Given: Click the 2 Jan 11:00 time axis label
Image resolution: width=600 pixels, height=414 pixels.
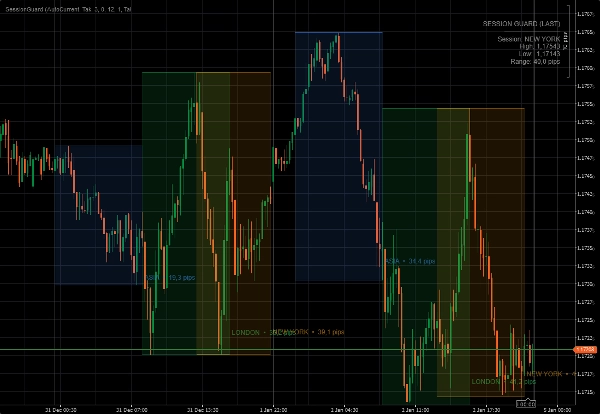Looking at the screenshot, I should [x=415, y=409].
